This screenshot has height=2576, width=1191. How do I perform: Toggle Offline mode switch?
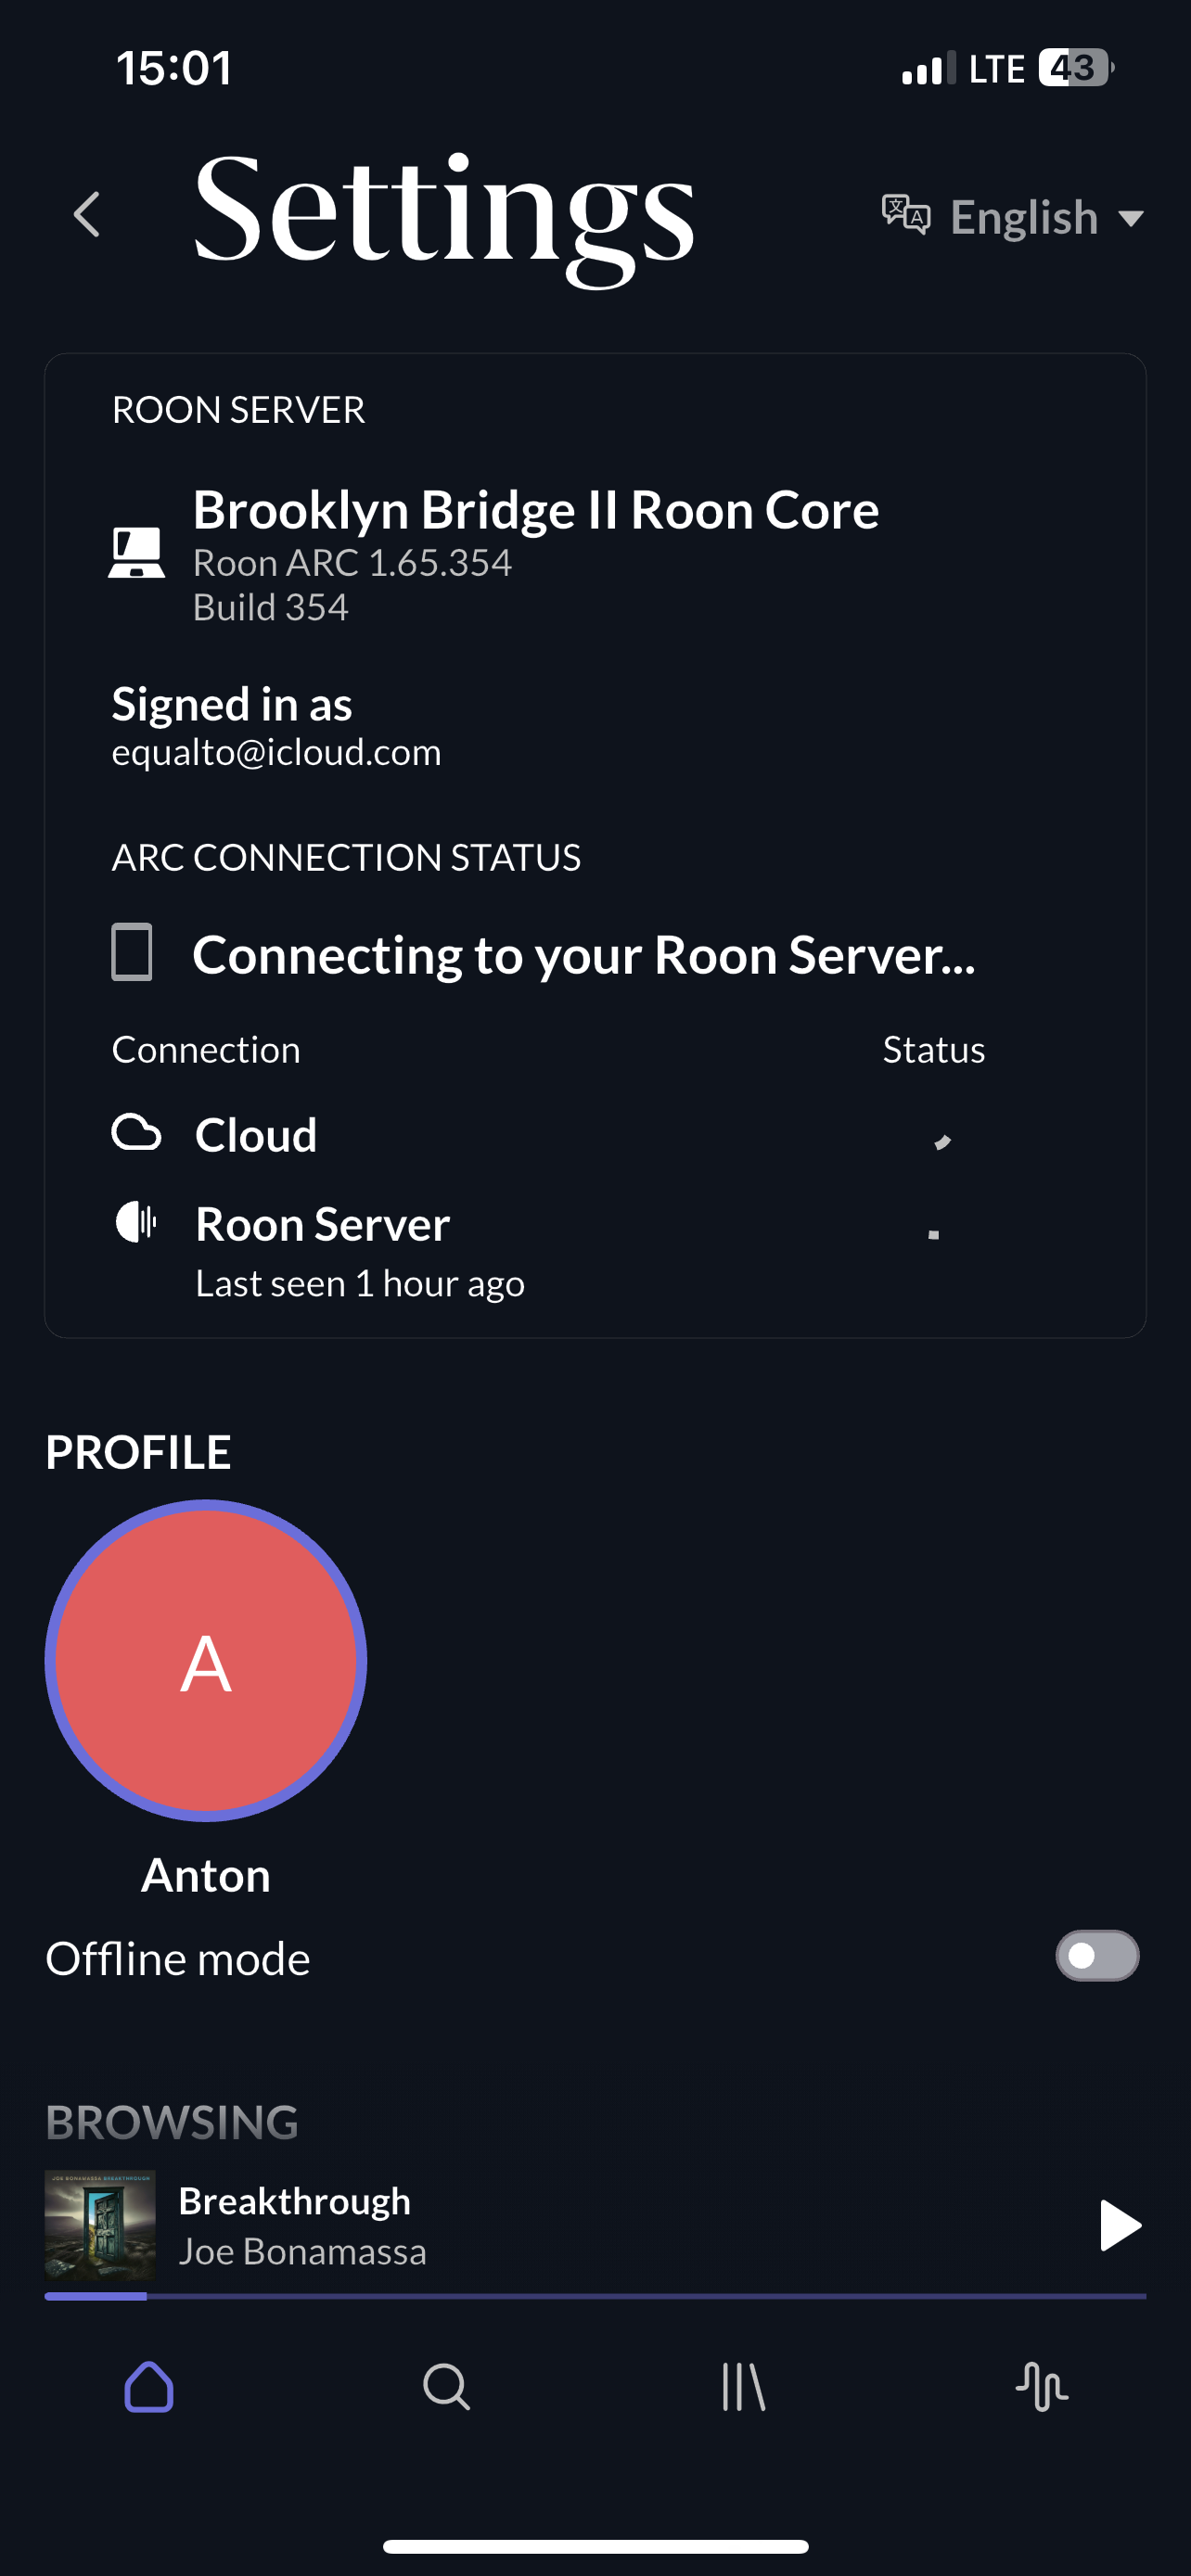point(1097,1956)
